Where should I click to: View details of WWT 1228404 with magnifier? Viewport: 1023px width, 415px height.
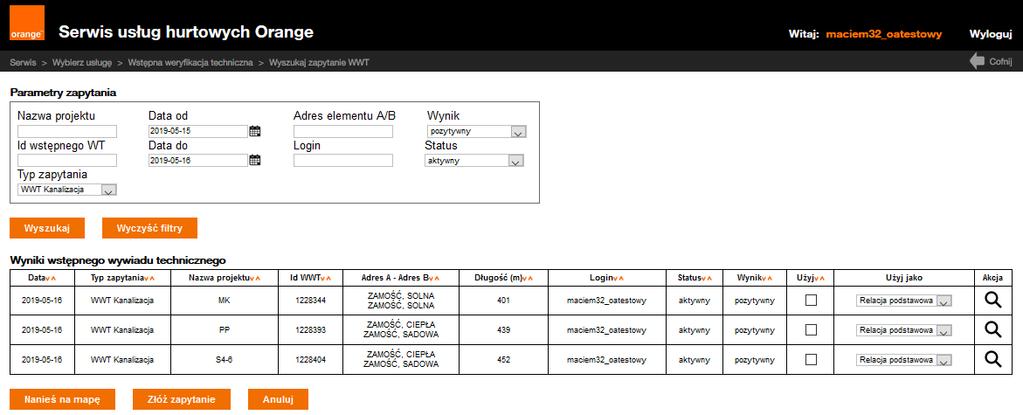pos(993,359)
